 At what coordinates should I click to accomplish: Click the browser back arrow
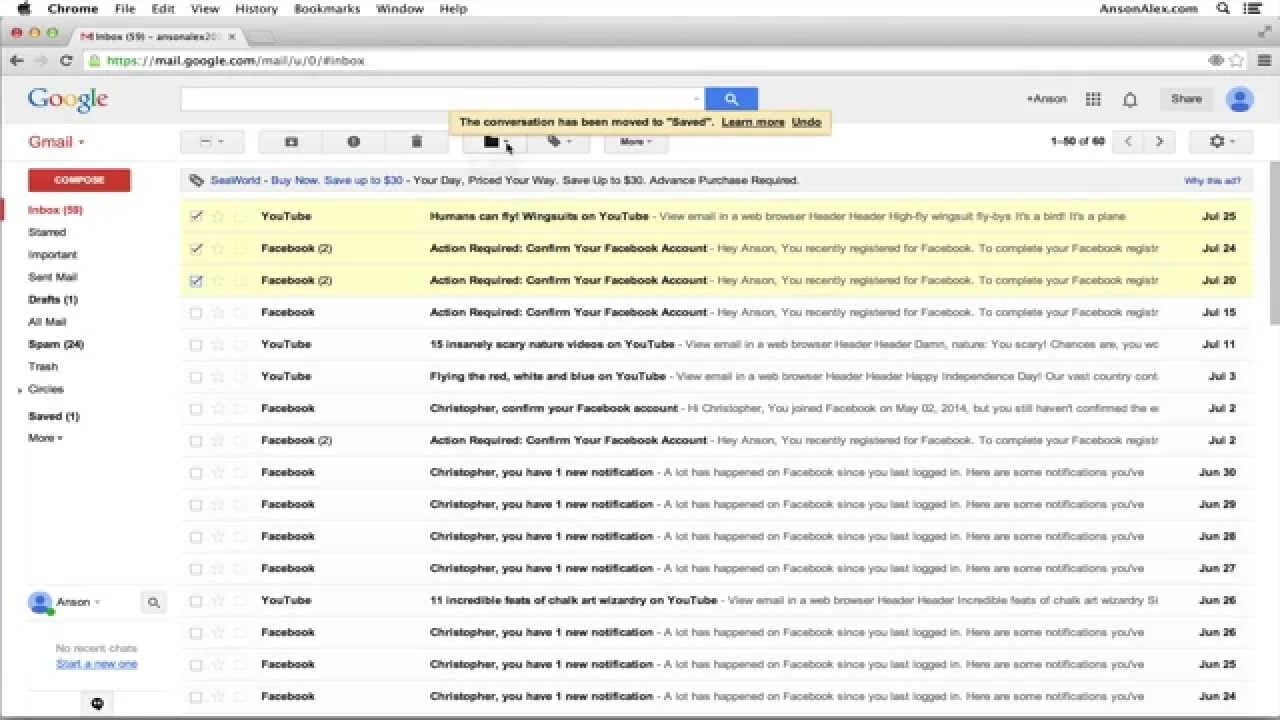click(16, 61)
